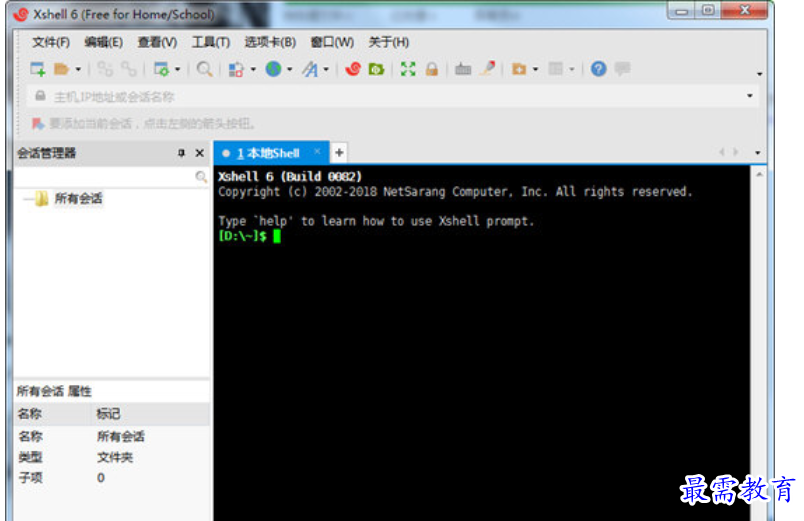Select the 子项 property row
This screenshot has width=804, height=521.
pyautogui.click(x=112, y=477)
